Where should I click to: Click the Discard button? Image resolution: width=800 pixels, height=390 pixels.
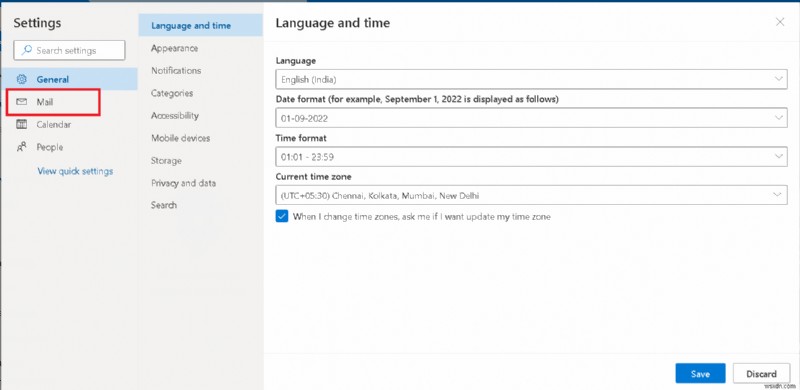pos(761,373)
